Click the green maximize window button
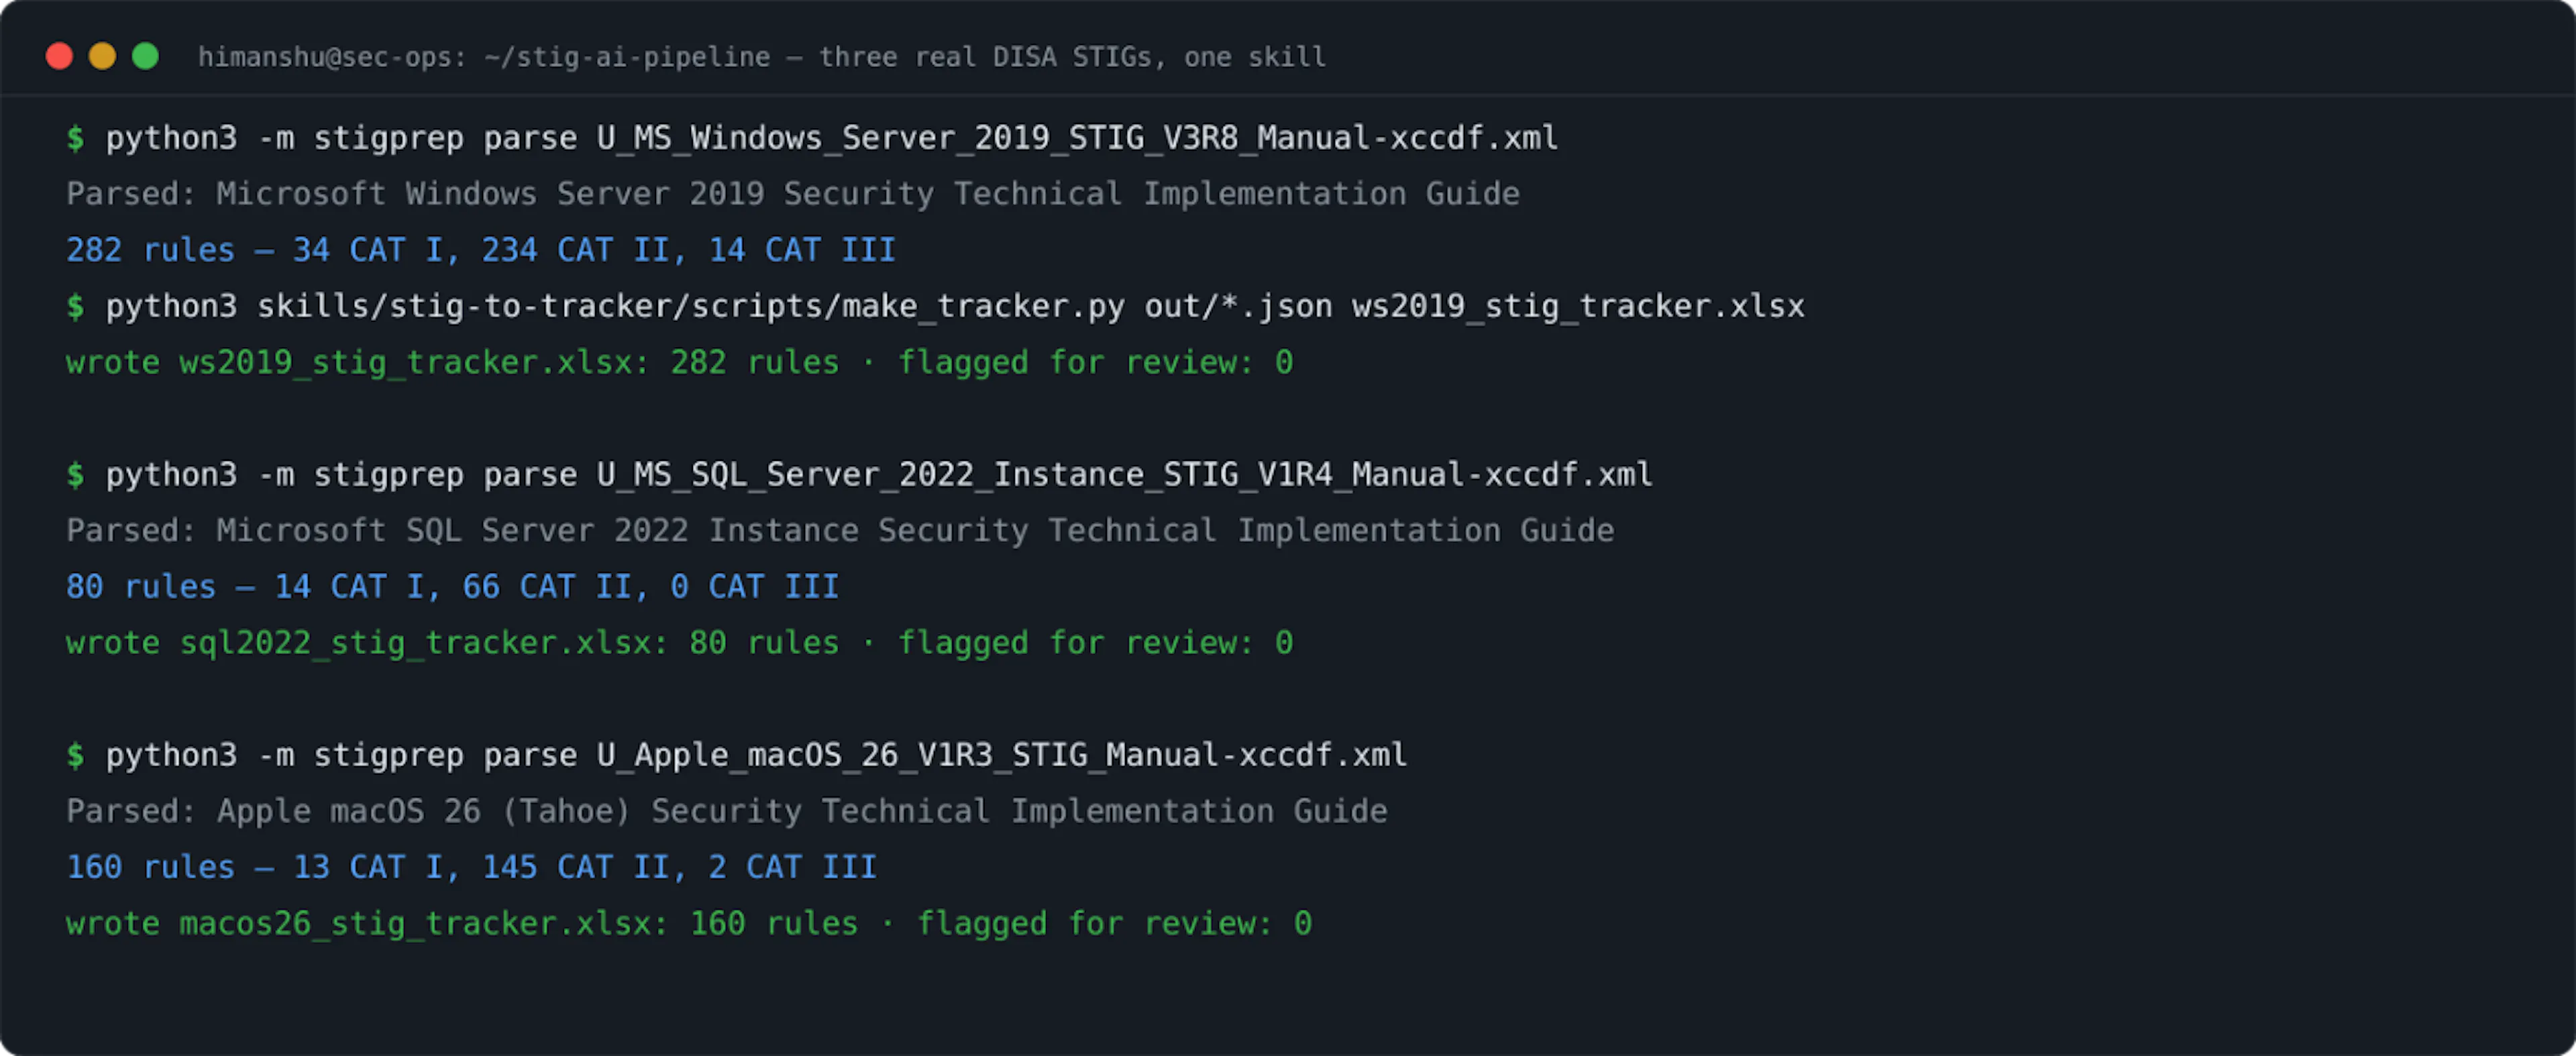 (x=145, y=56)
